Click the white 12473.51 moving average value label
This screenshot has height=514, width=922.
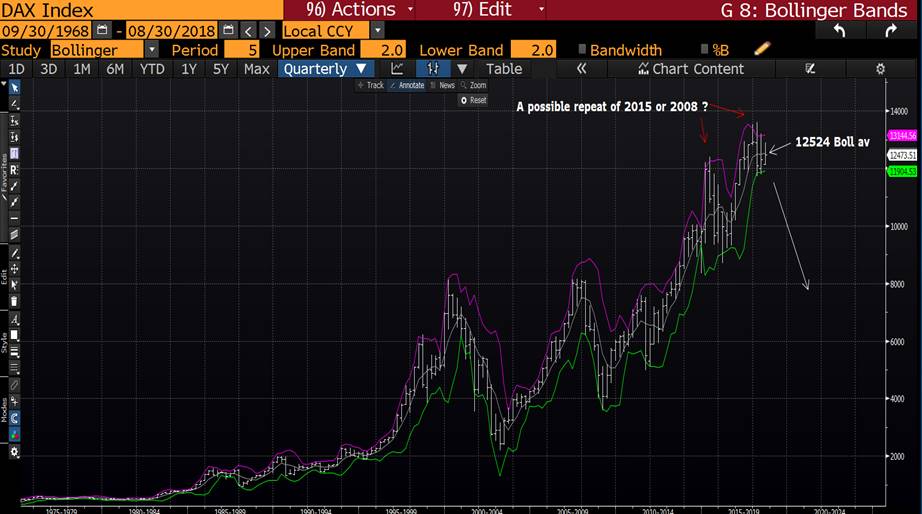point(902,155)
